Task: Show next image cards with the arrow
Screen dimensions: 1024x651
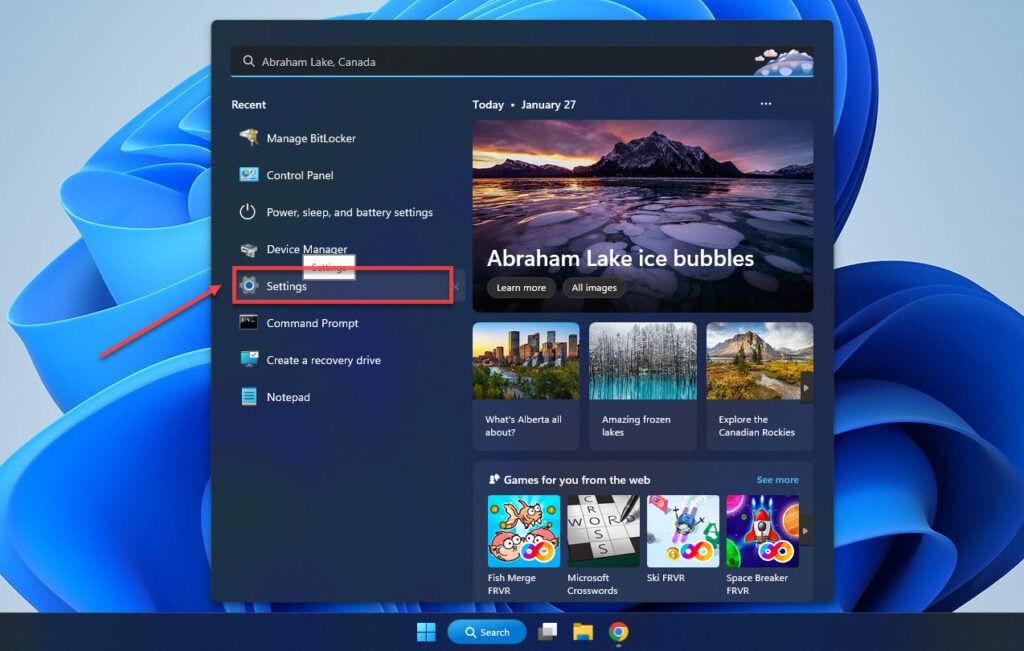Action: tap(807, 388)
